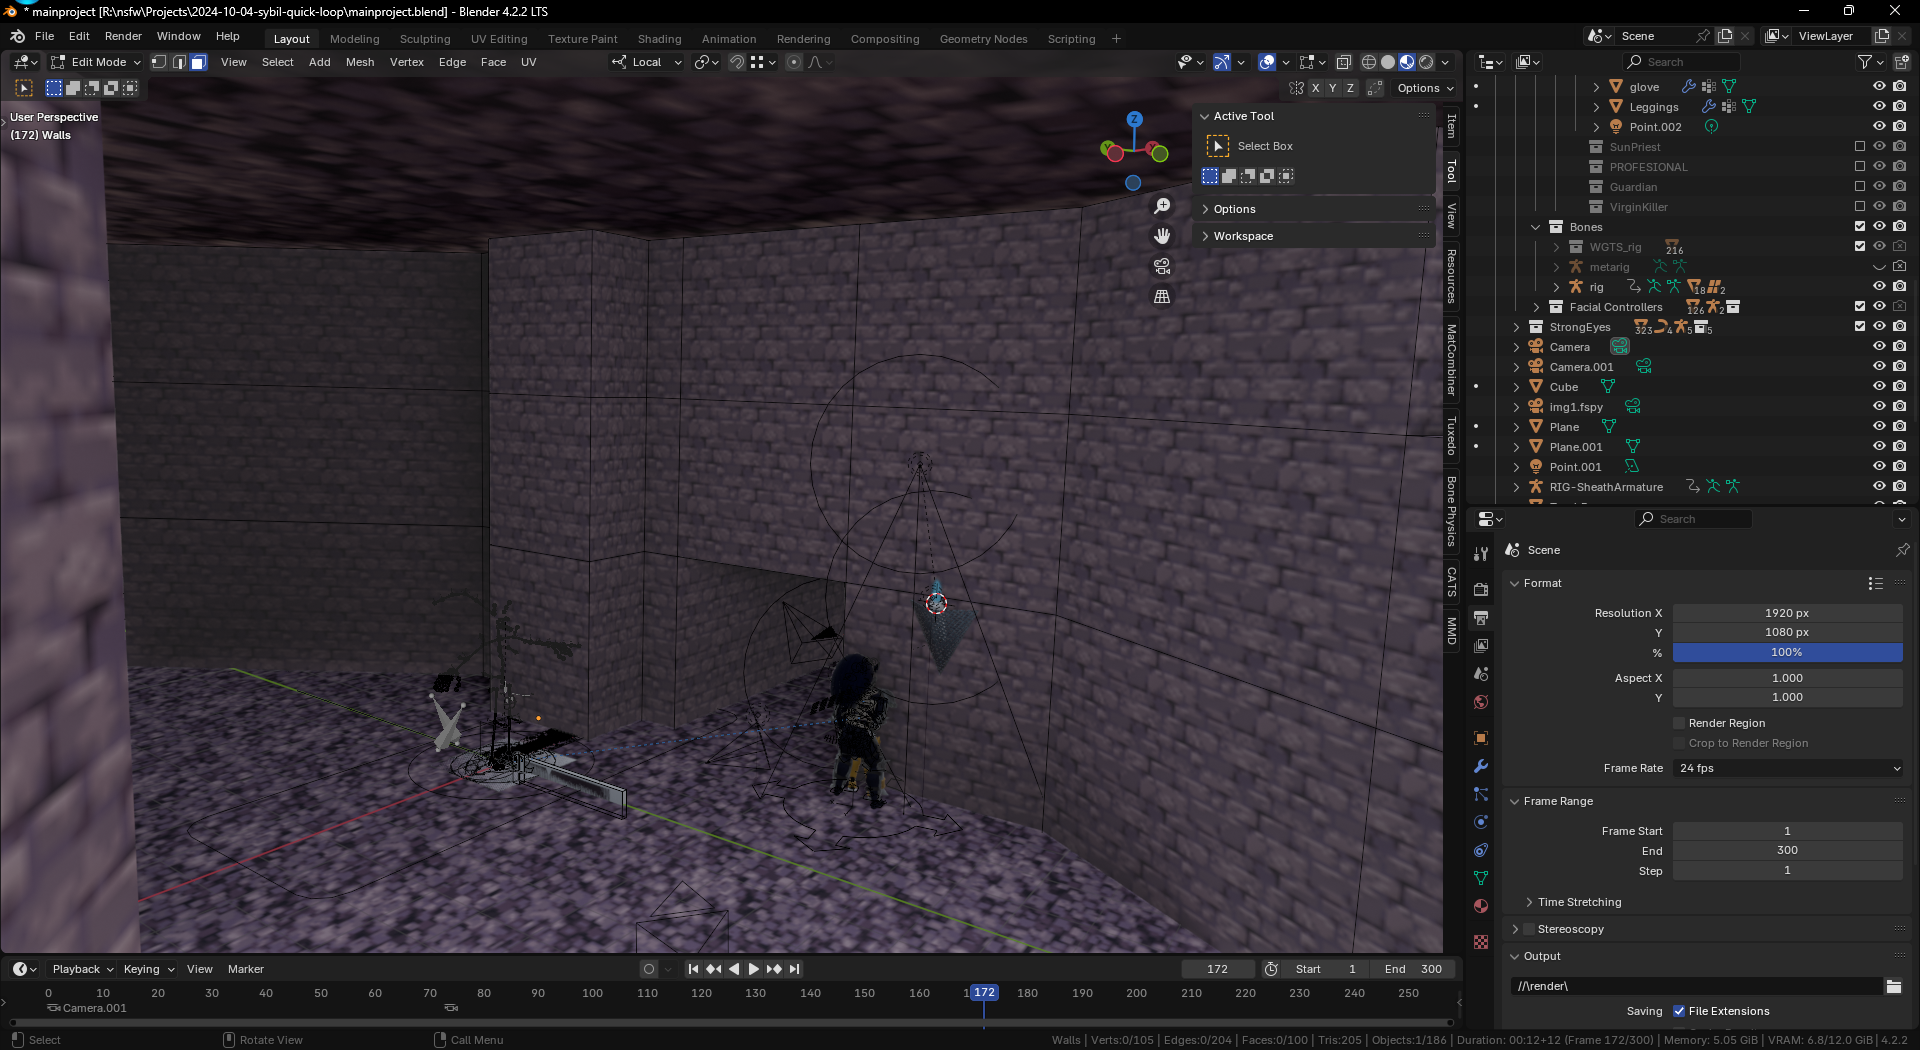Screen dimensions: 1920x1050
Task: Enable the Render Region checkbox
Action: [x=1680, y=723]
